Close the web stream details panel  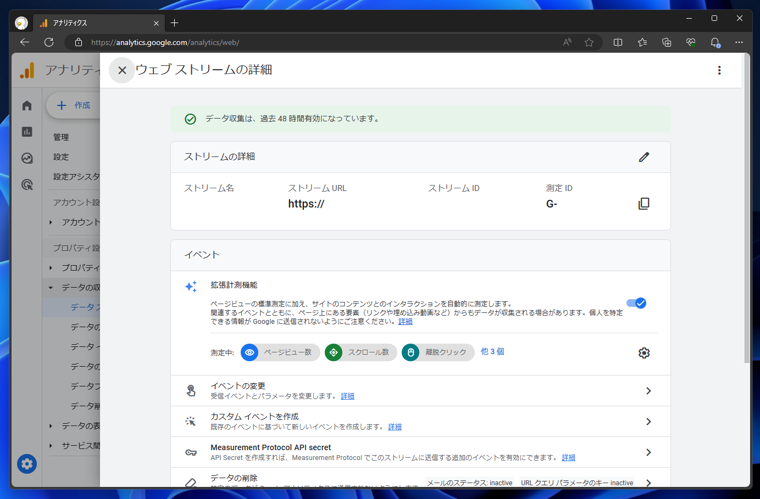tap(122, 70)
